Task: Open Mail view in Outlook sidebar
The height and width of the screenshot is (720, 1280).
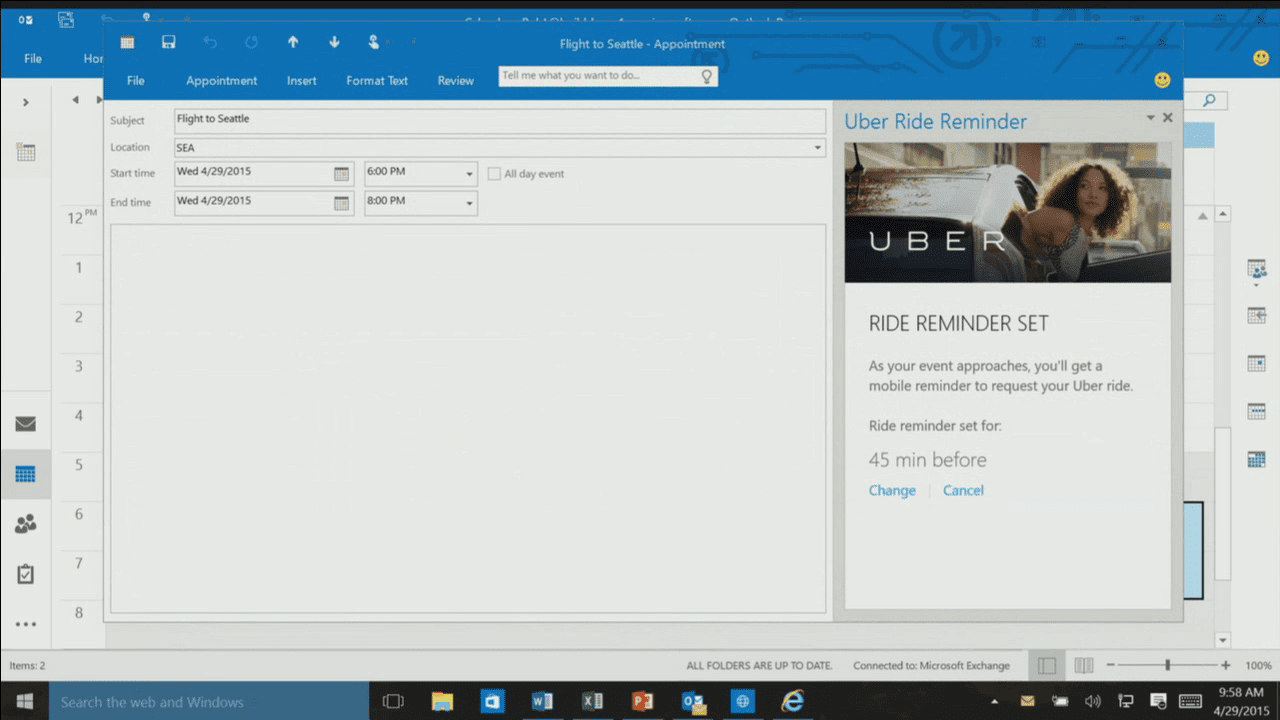Action: pyautogui.click(x=26, y=424)
